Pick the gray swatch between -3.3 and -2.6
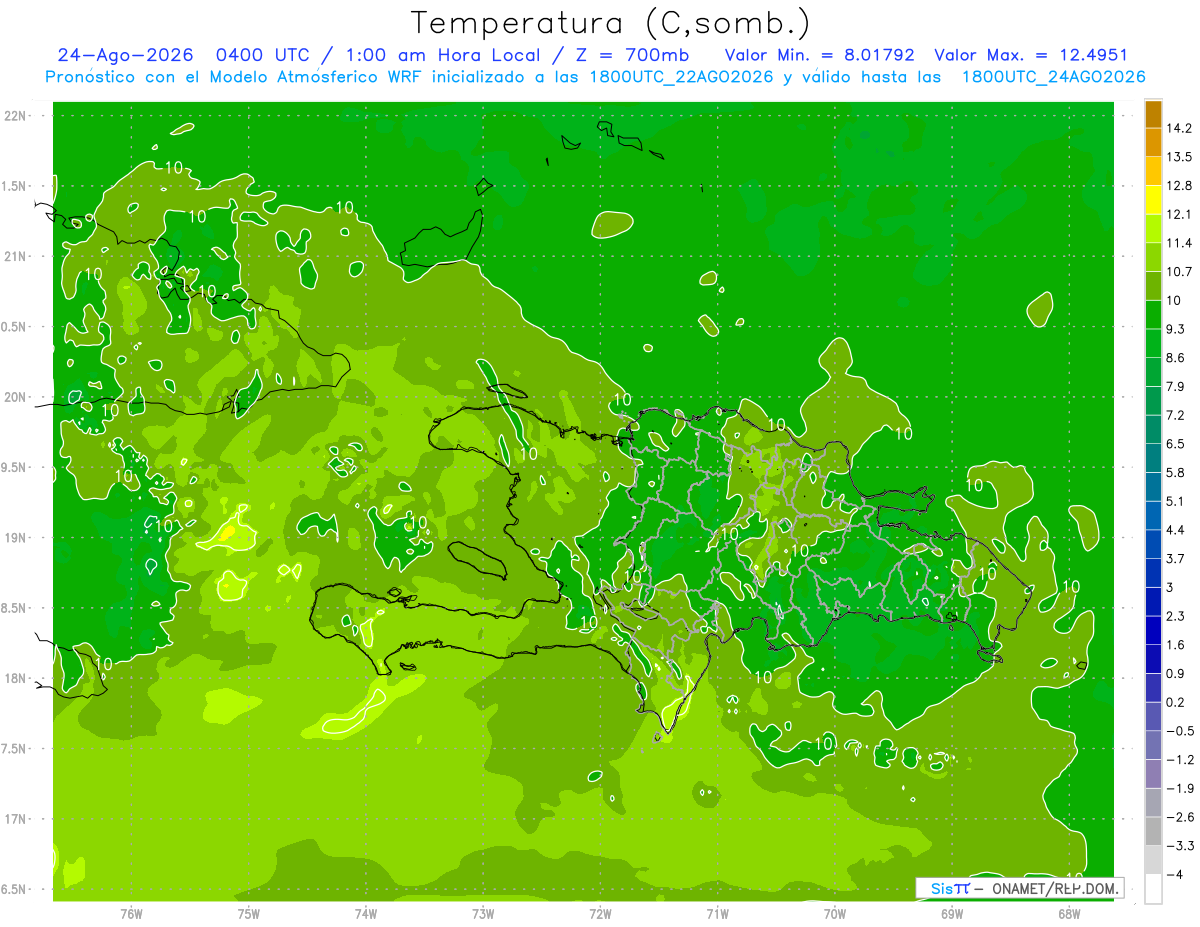 click(x=1153, y=832)
